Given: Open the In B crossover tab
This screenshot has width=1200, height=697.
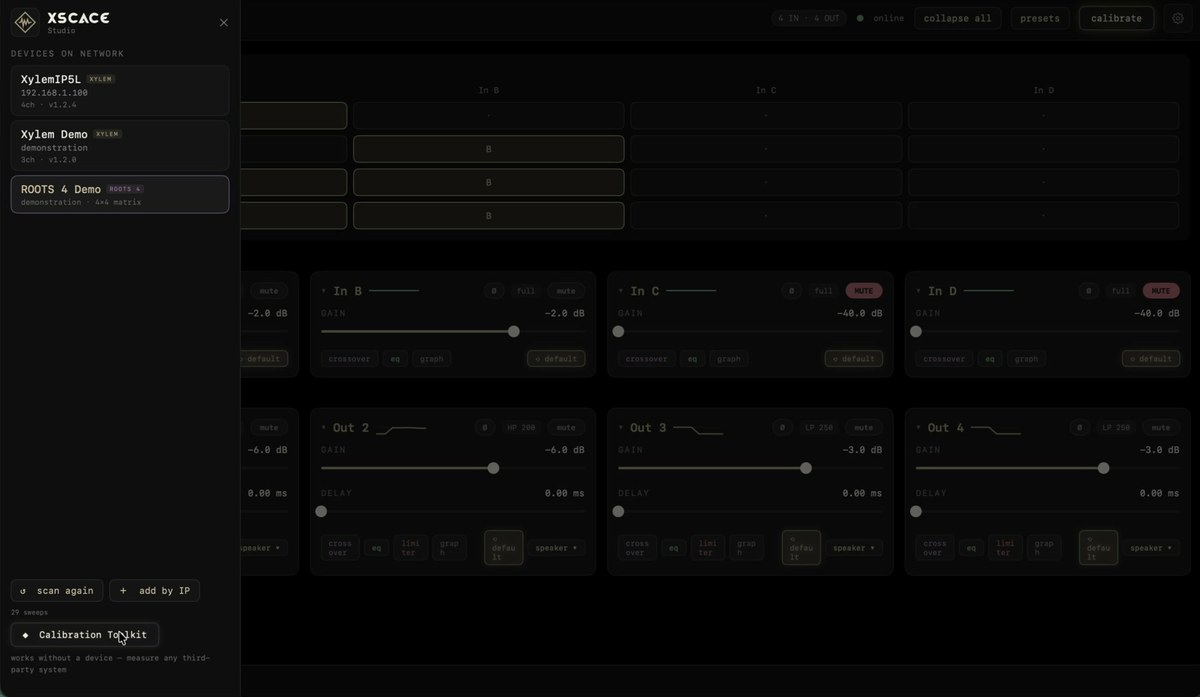Looking at the screenshot, I should pos(349,359).
